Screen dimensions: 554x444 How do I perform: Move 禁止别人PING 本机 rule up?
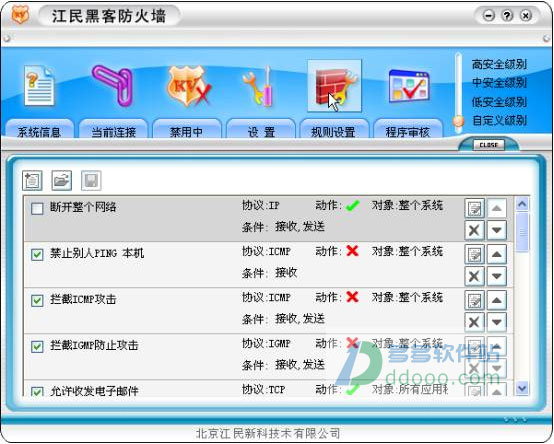click(497, 254)
